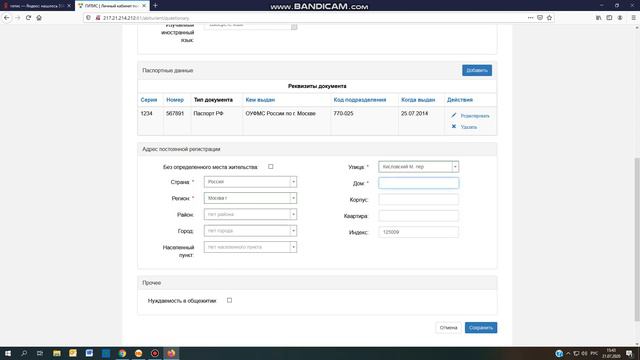Open Windows taskbar search
640x360 pixels.
24,353
